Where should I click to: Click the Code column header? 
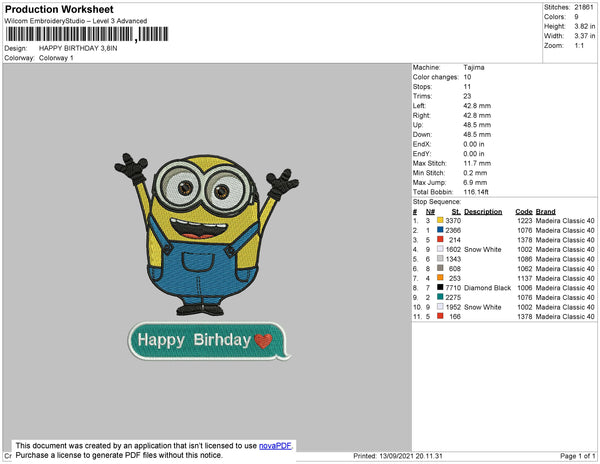[523, 212]
